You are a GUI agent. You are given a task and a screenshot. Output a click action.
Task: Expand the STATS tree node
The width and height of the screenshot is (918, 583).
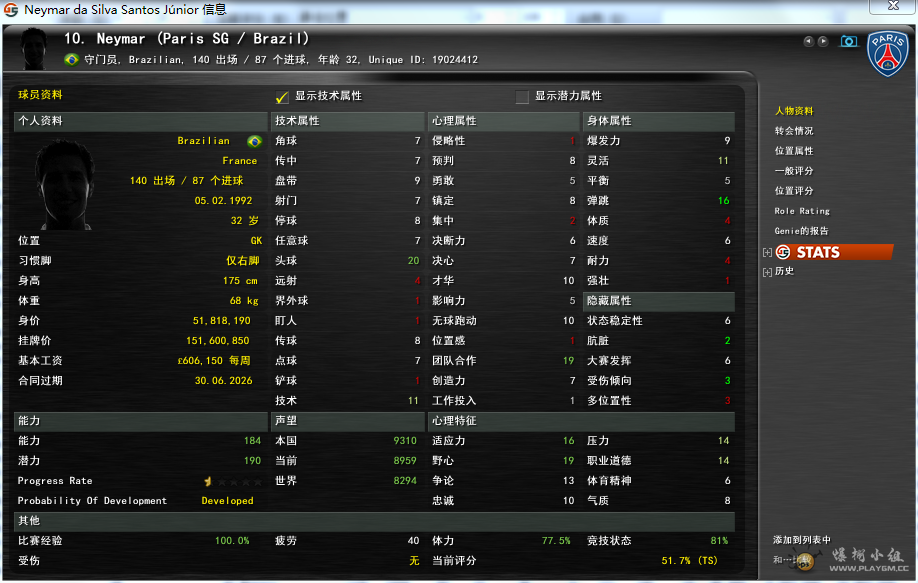click(767, 252)
